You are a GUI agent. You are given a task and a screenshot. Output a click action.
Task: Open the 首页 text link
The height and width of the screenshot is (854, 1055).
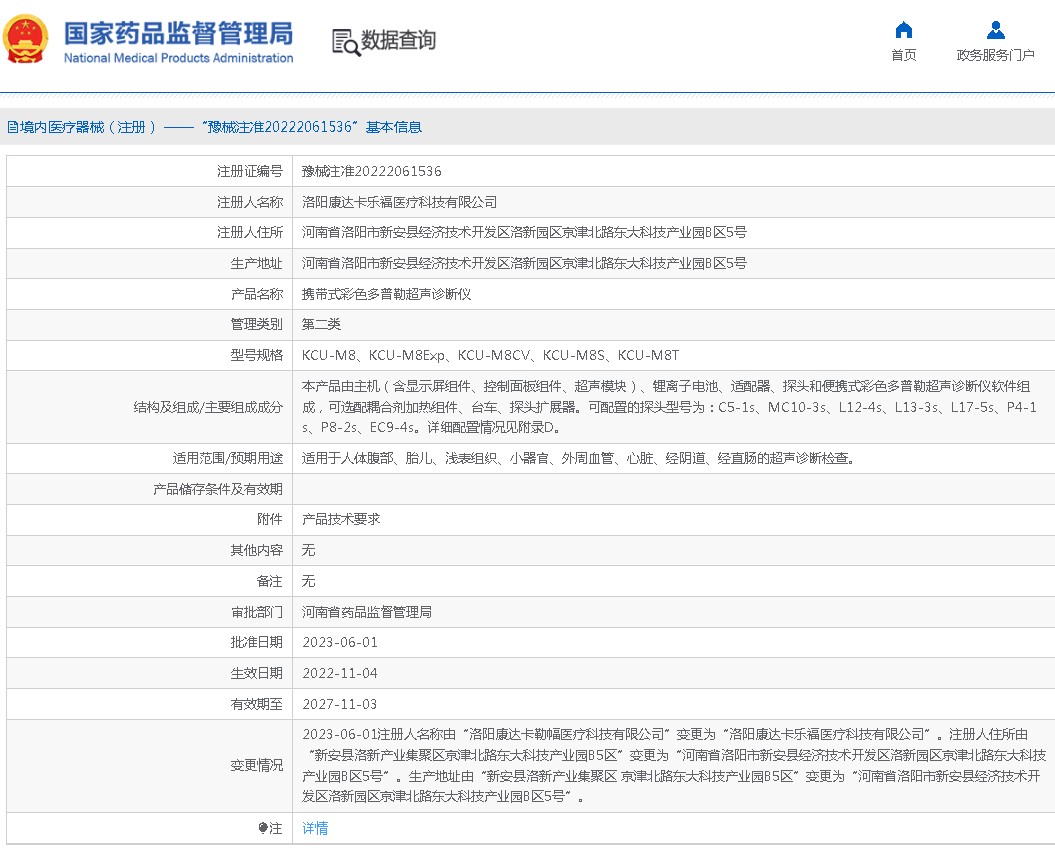click(903, 55)
